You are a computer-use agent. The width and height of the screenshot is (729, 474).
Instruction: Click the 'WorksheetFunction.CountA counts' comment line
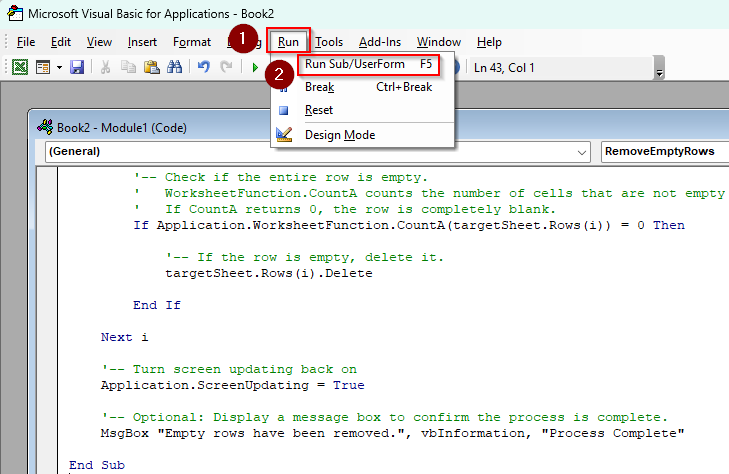430,193
